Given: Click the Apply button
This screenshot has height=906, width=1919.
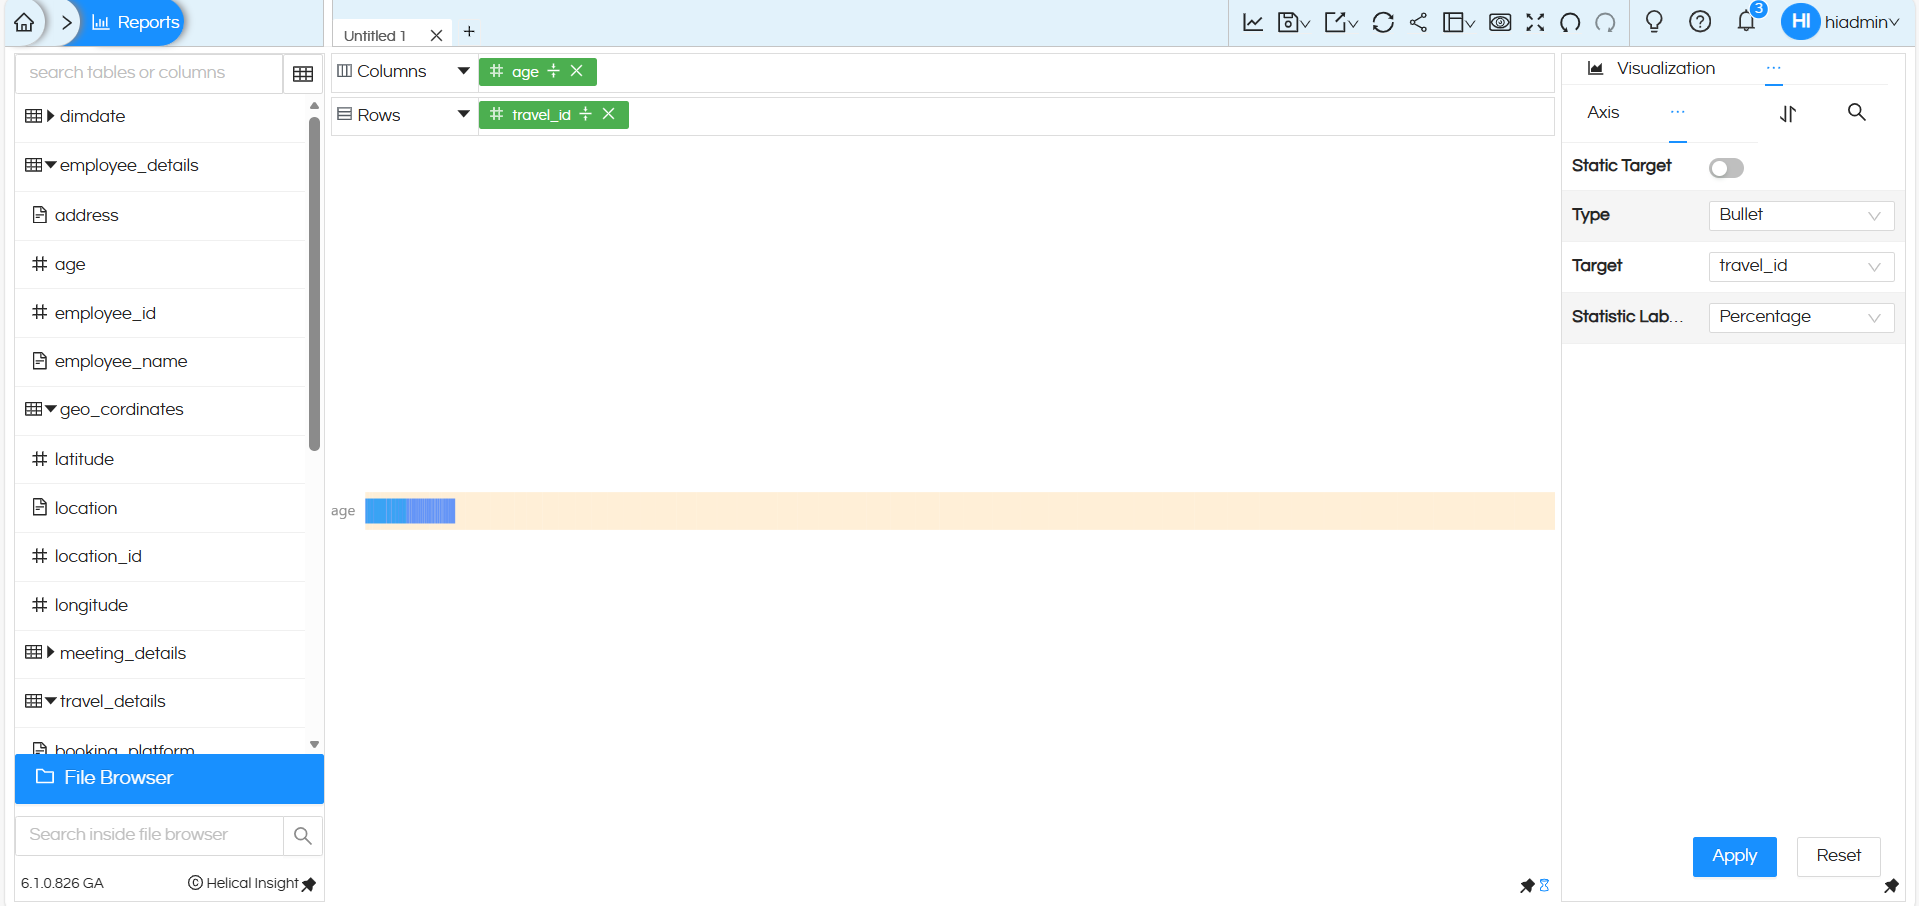Looking at the screenshot, I should (x=1734, y=856).
